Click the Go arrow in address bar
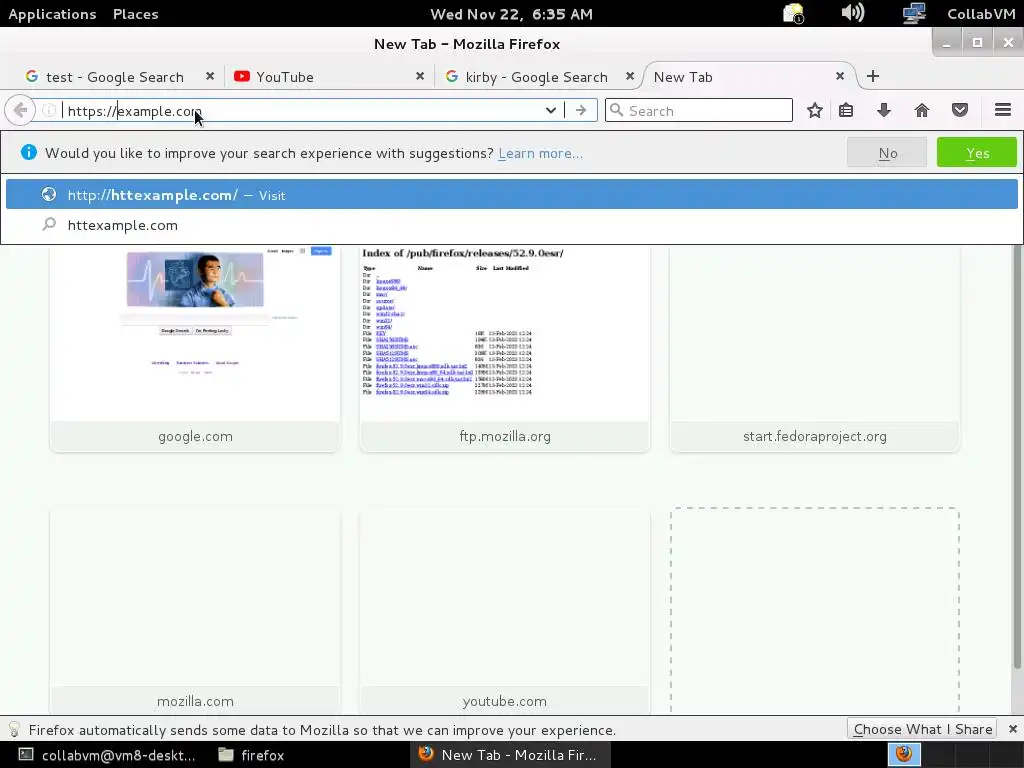Viewport: 1024px width, 768px height. (581, 110)
